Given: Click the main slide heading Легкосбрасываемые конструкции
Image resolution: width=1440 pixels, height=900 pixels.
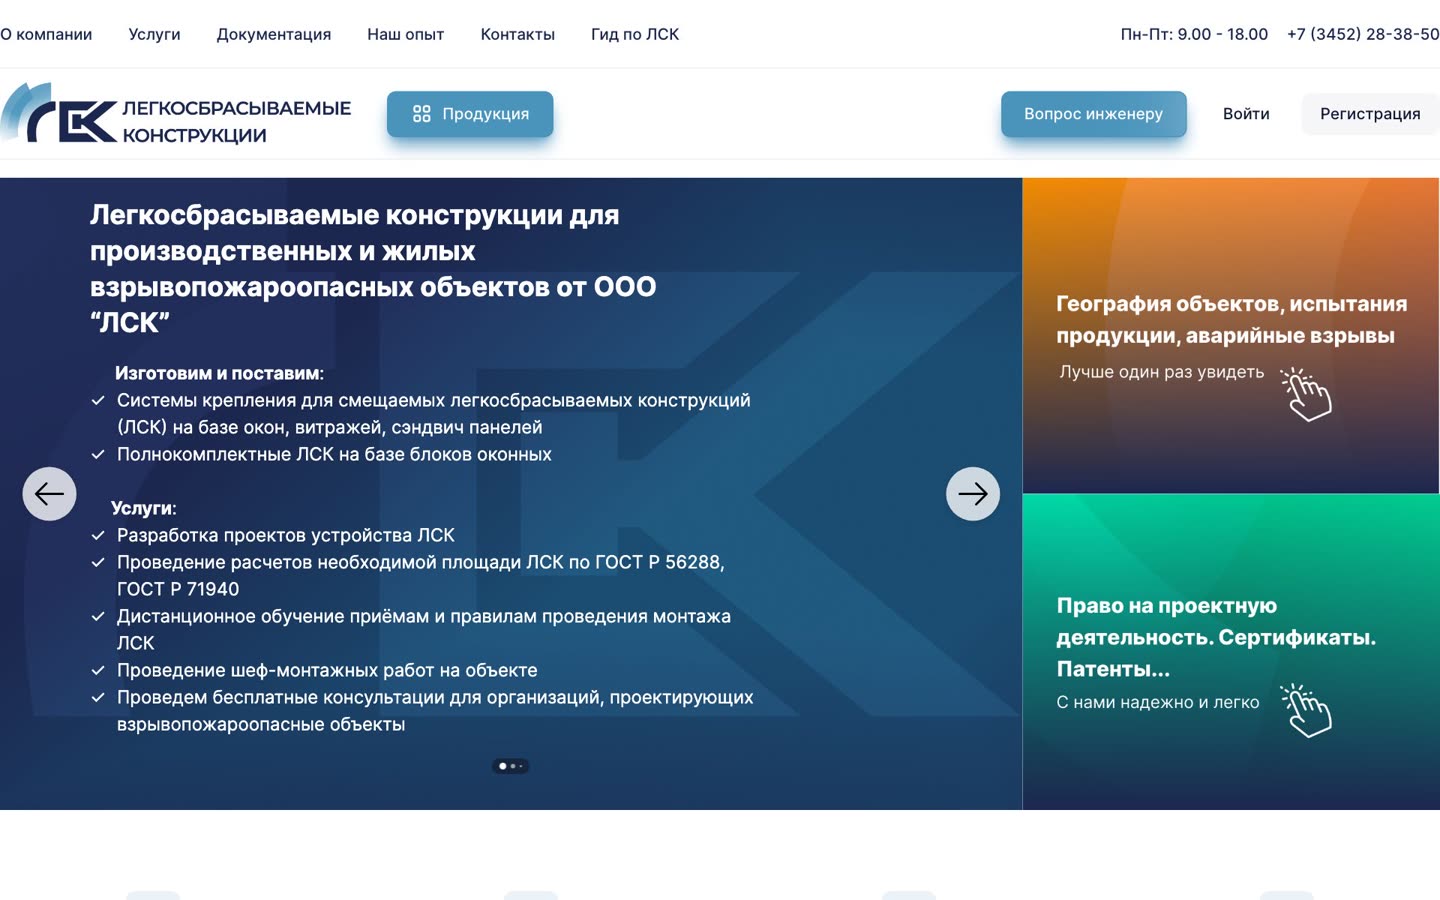Looking at the screenshot, I should (x=374, y=269).
